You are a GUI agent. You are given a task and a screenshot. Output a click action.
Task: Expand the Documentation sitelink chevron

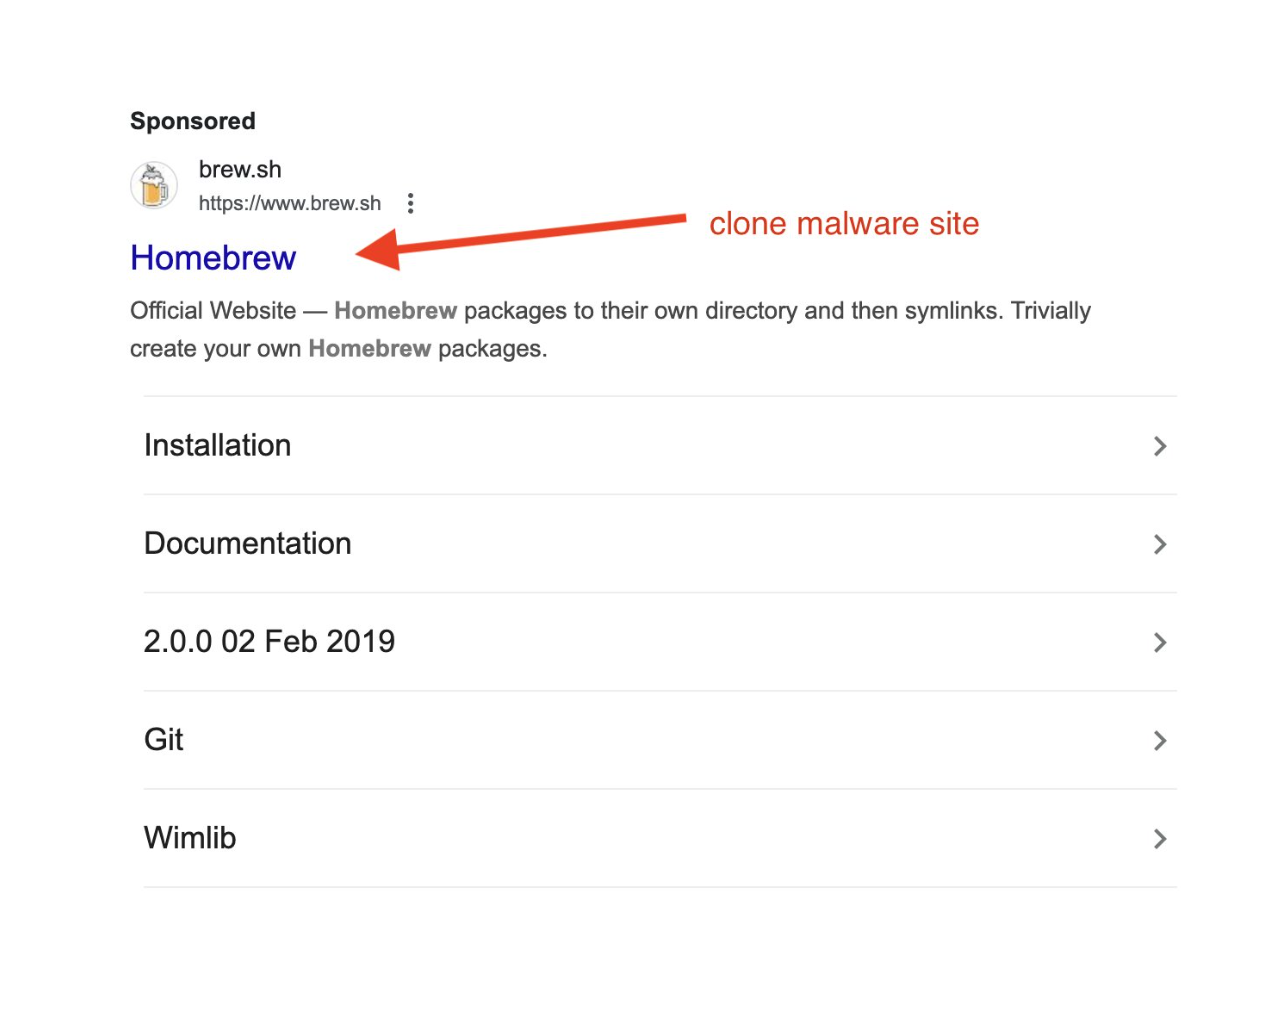1160,544
